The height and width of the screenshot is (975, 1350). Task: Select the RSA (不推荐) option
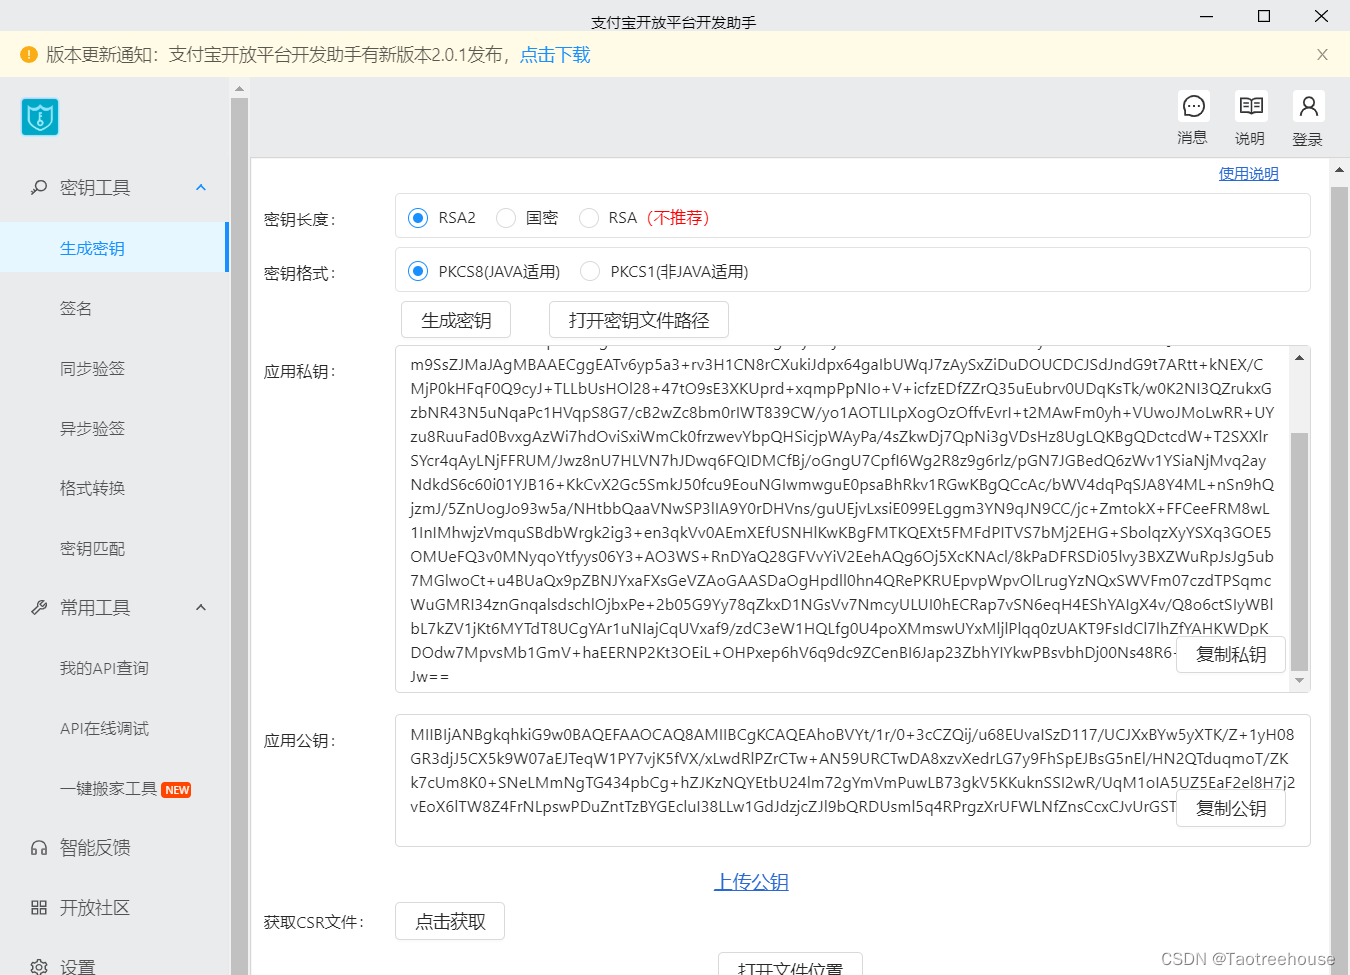point(589,218)
